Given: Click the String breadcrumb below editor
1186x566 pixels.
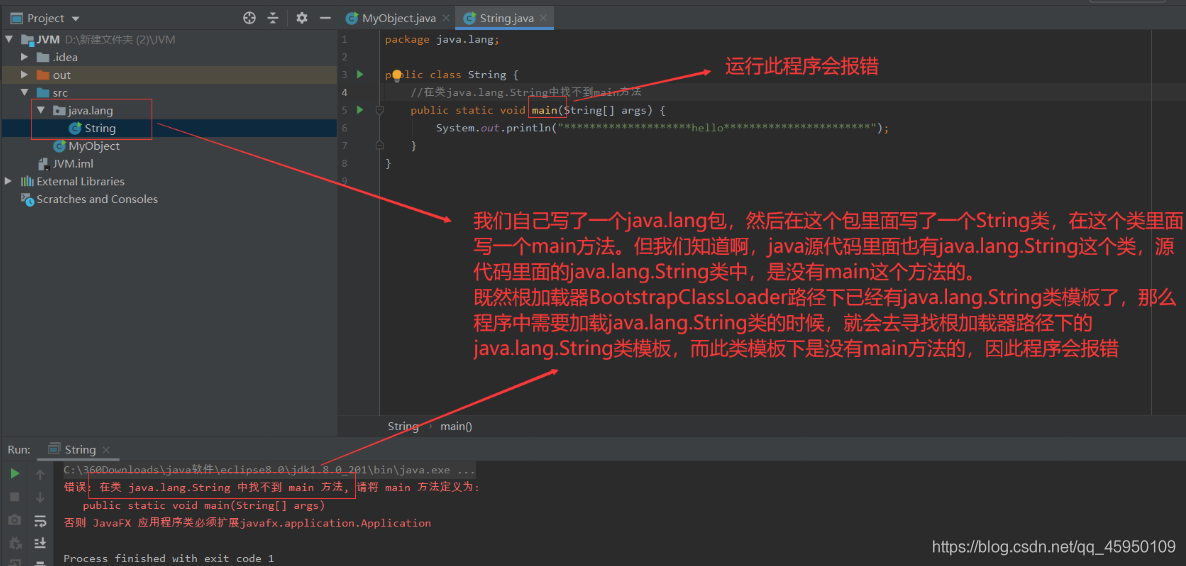Looking at the screenshot, I should click(402, 426).
